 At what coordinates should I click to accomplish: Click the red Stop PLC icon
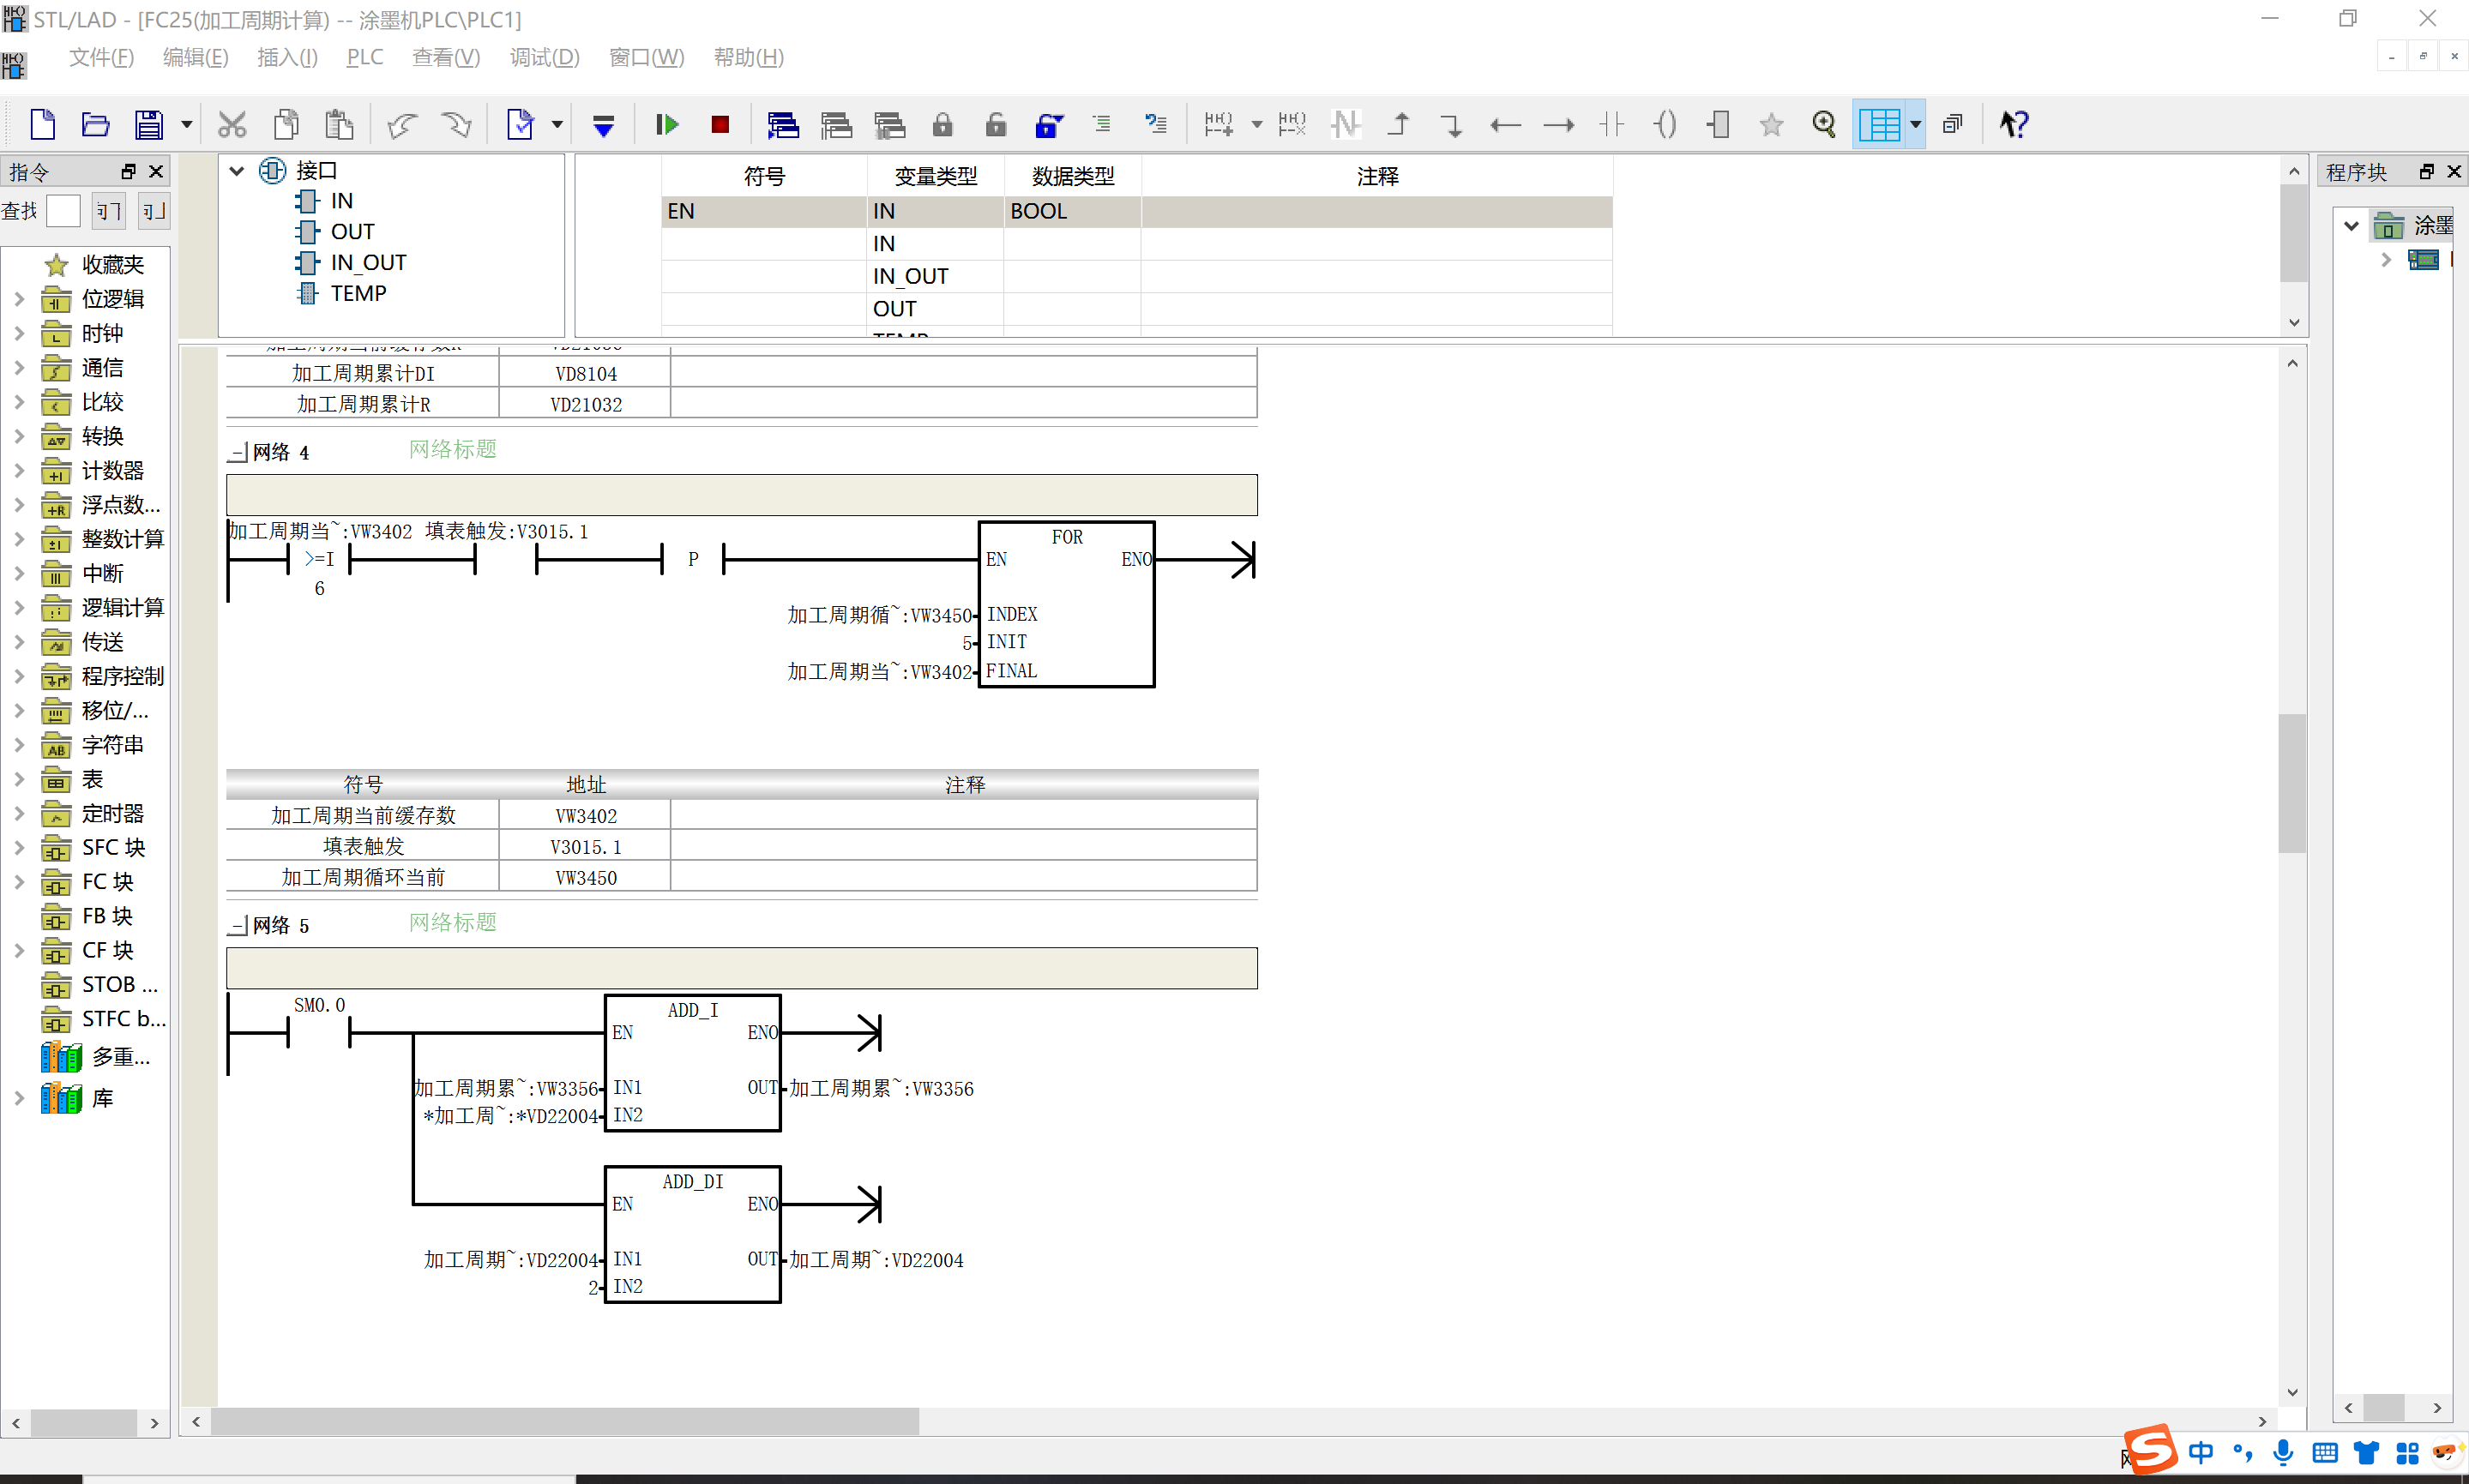tap(720, 125)
